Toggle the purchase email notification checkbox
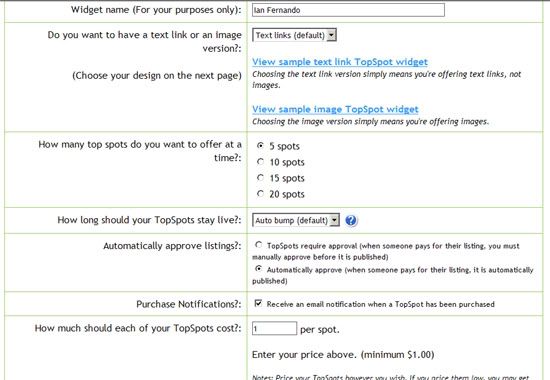Viewport: 550px width, 380px height. 258,303
